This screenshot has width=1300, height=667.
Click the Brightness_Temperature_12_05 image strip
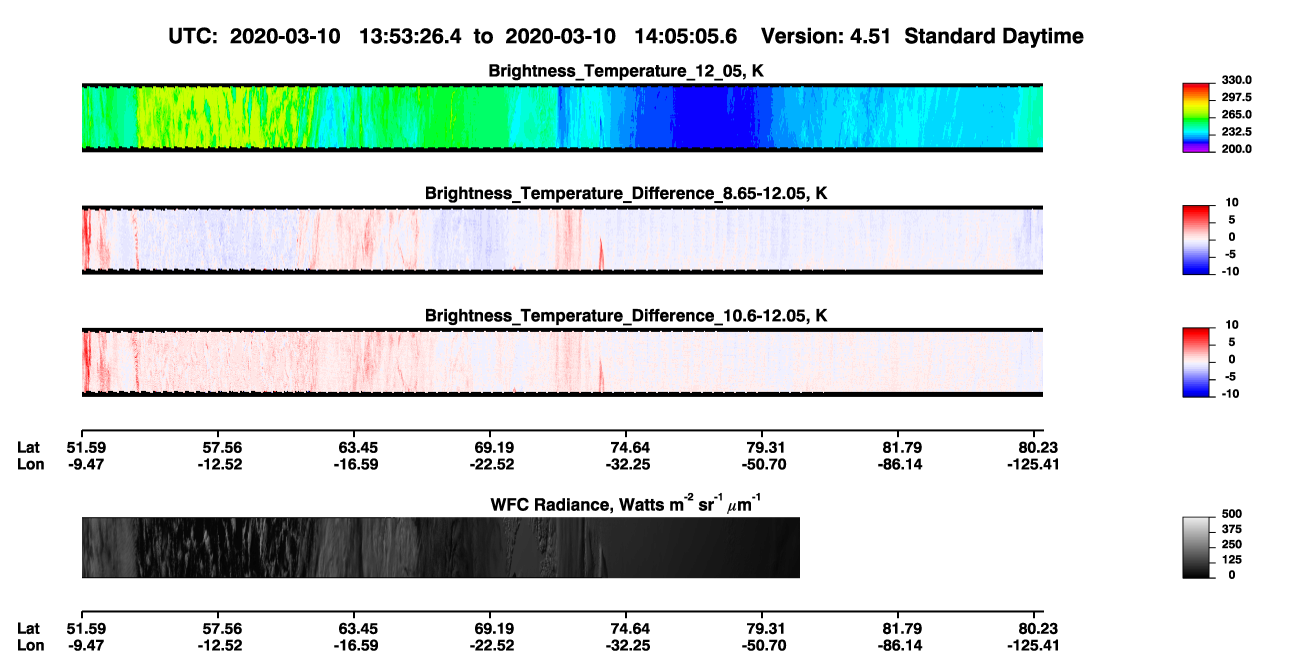(x=562, y=117)
